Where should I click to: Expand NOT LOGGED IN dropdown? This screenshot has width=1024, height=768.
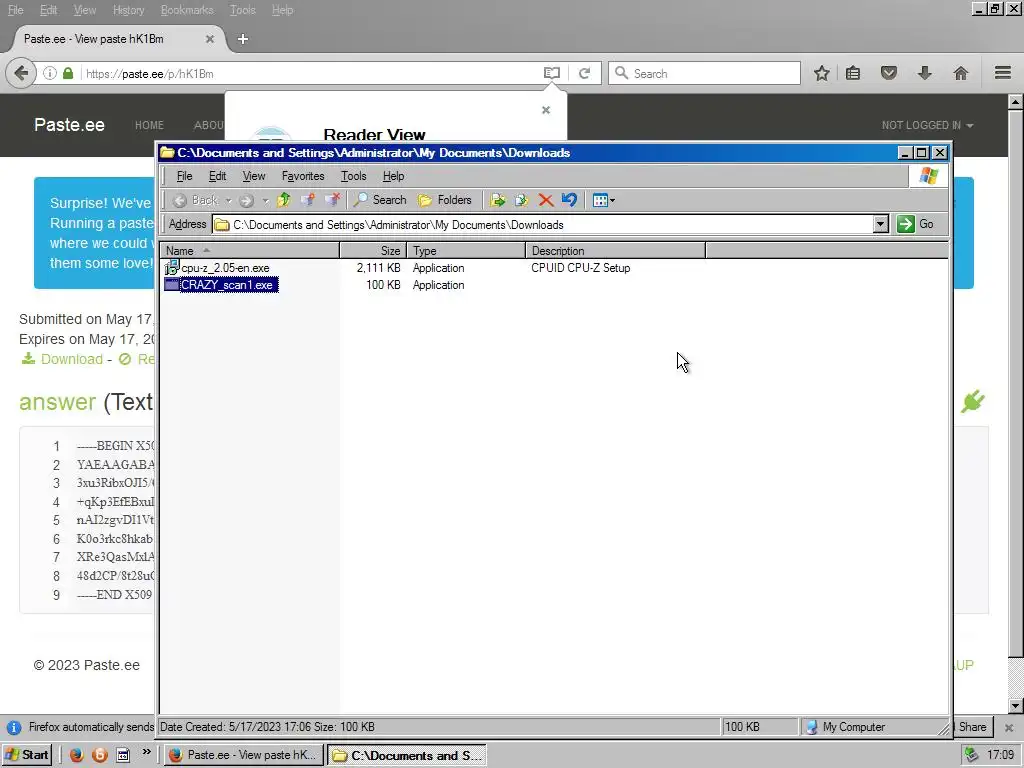coord(927,125)
